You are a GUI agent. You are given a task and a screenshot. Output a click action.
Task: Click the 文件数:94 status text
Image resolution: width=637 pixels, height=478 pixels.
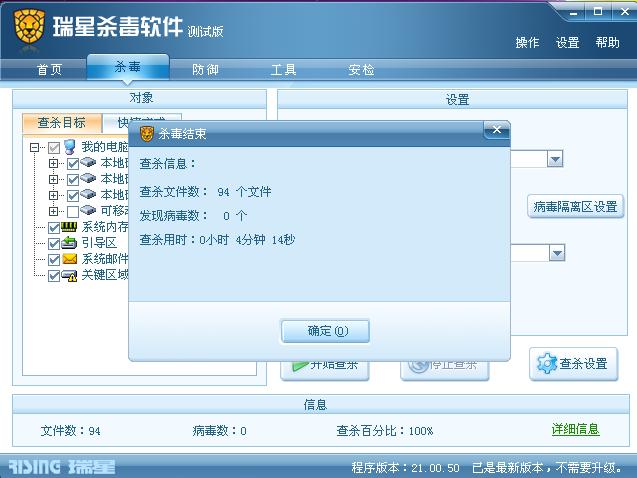pos(70,430)
